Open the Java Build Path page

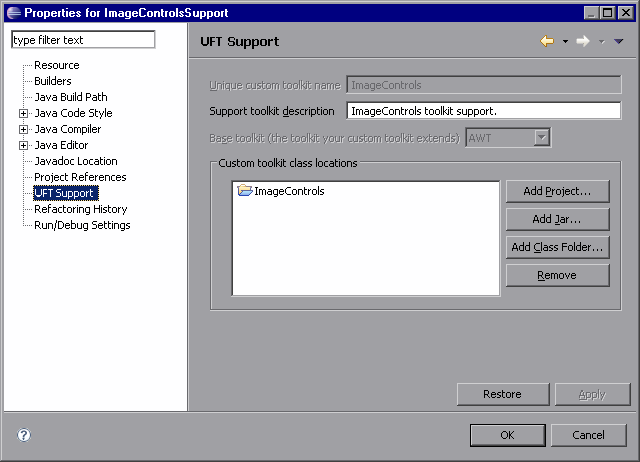coord(71,97)
